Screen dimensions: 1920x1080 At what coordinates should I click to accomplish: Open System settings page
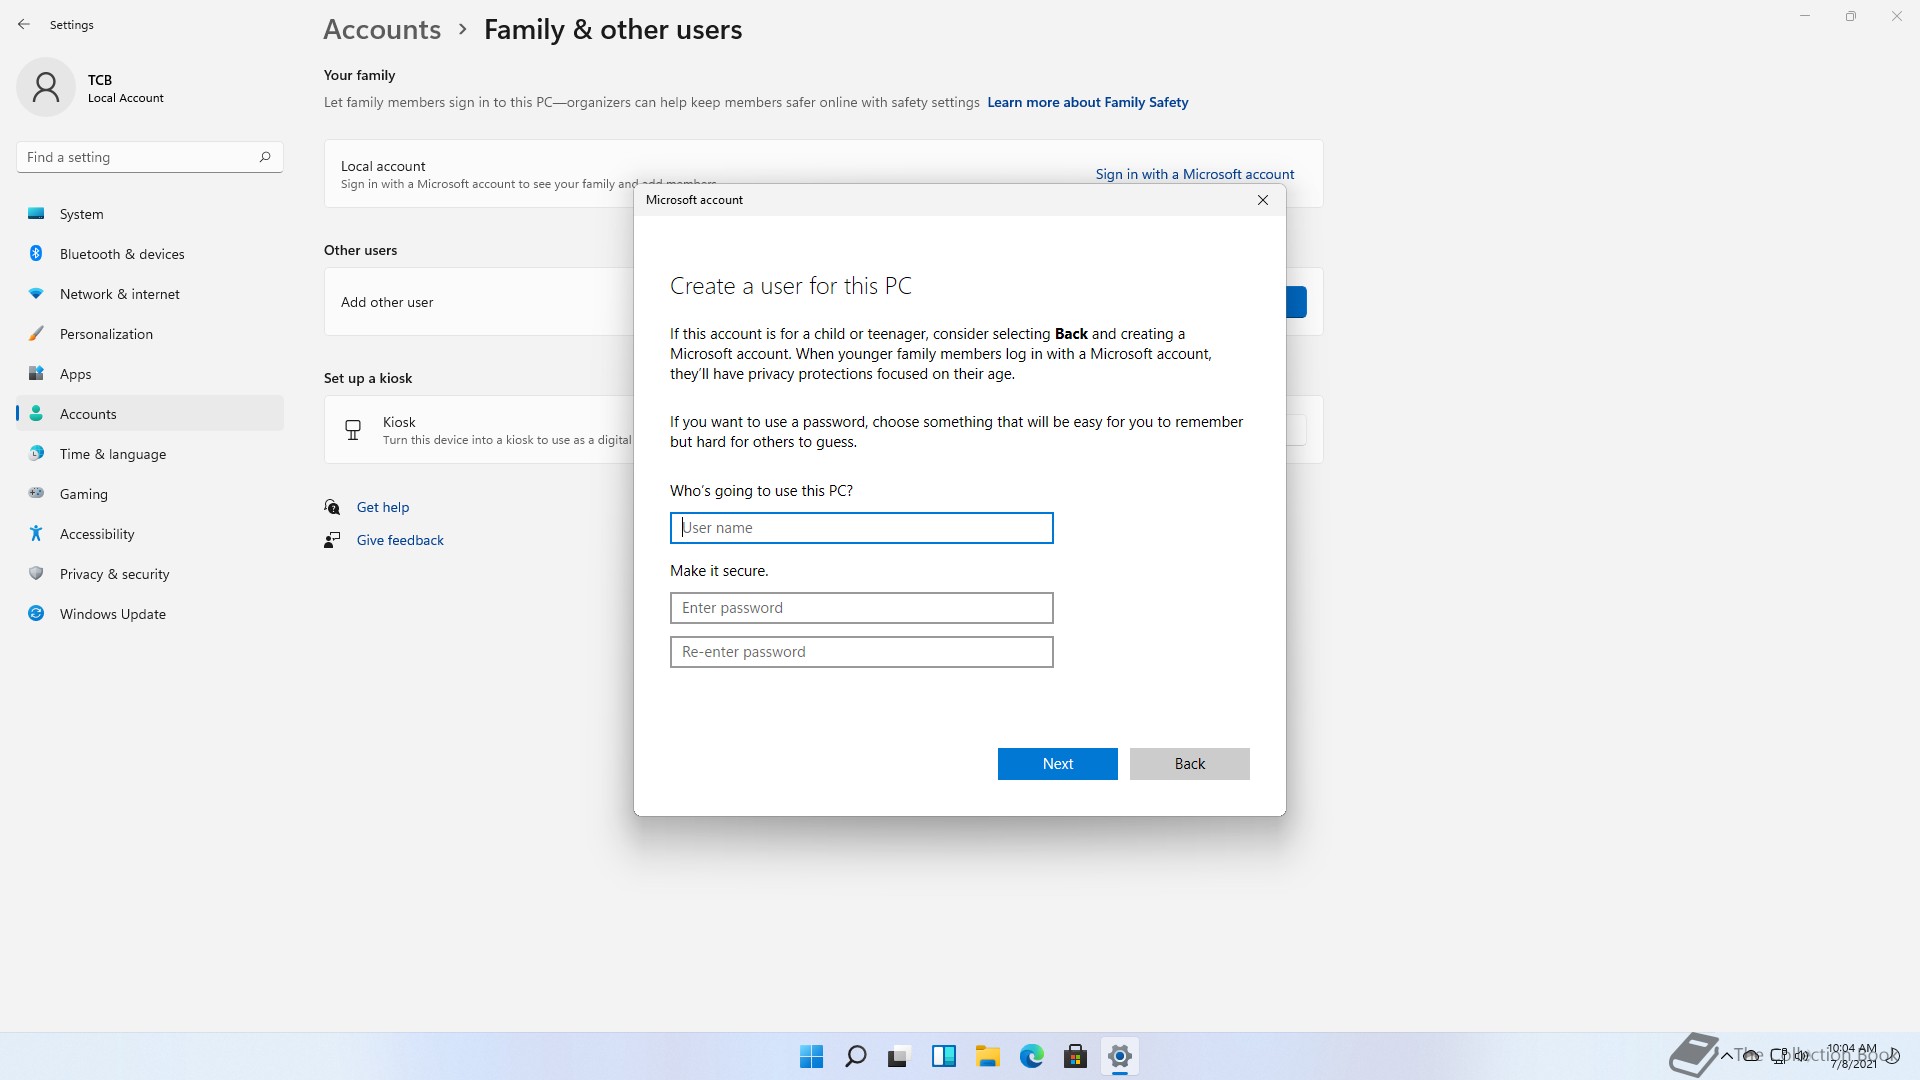point(150,214)
